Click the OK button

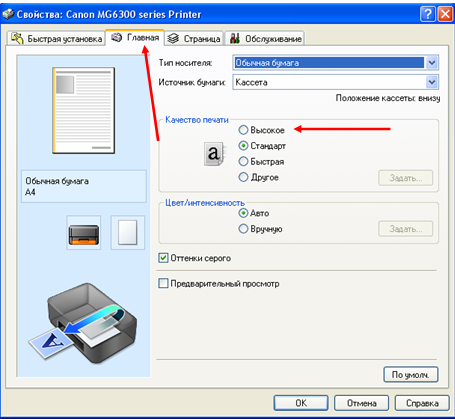301,403
